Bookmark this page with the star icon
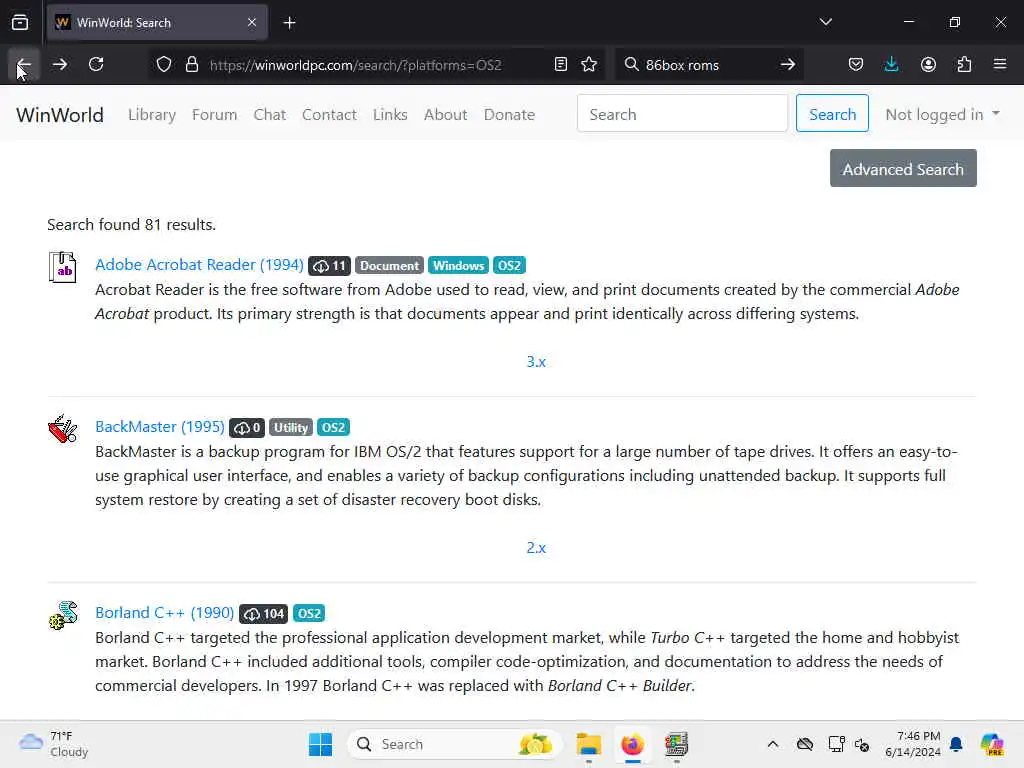The height and width of the screenshot is (768, 1024). [589, 65]
